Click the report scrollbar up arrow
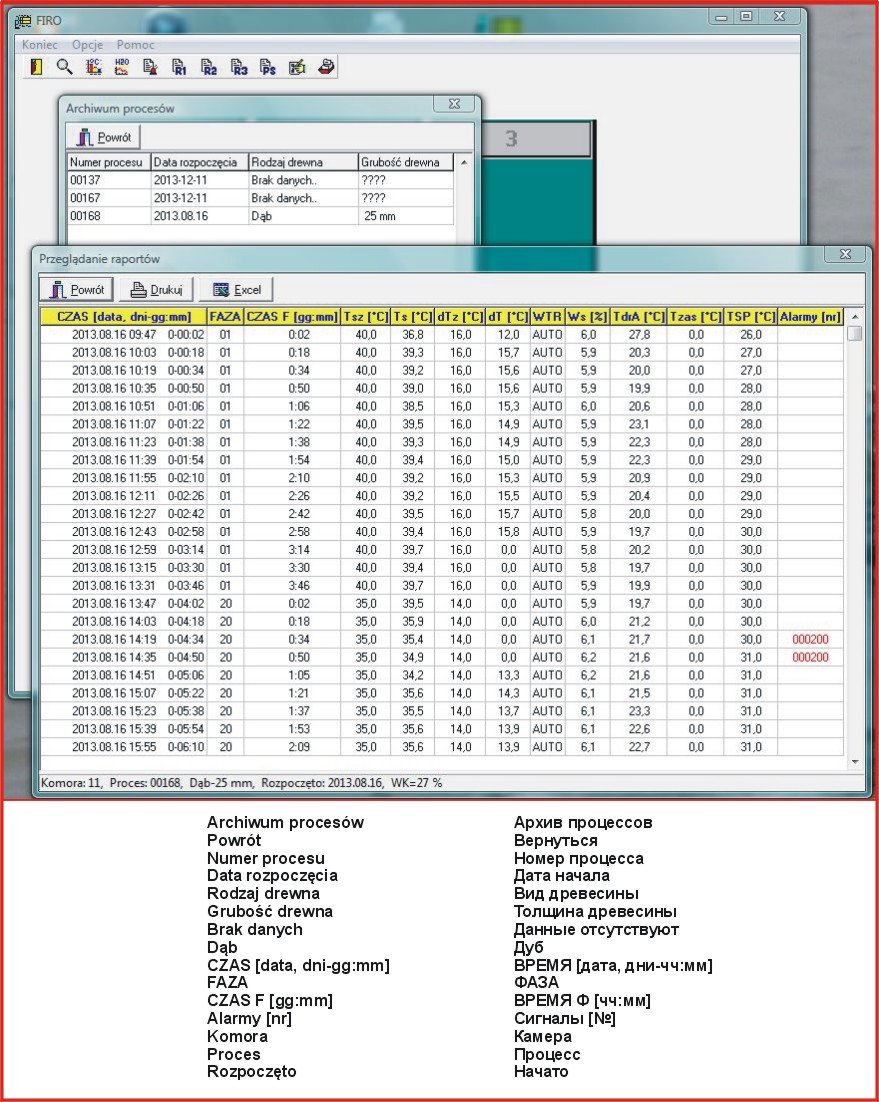Screen dimensions: 879x1102 pyautogui.click(x=854, y=316)
